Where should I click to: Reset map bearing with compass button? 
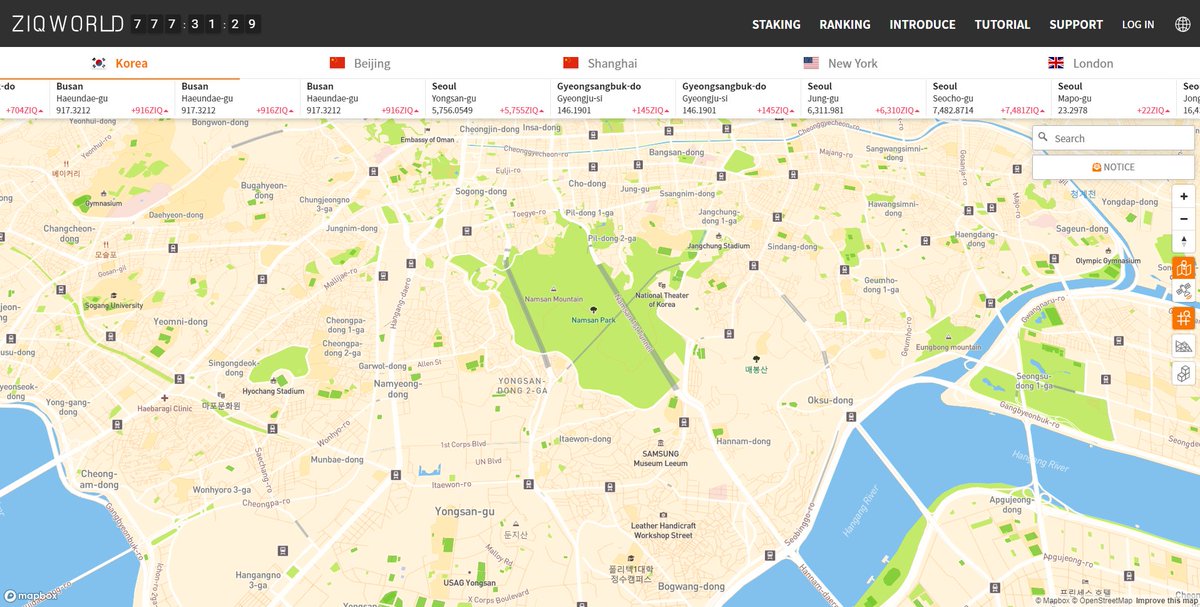1184,241
